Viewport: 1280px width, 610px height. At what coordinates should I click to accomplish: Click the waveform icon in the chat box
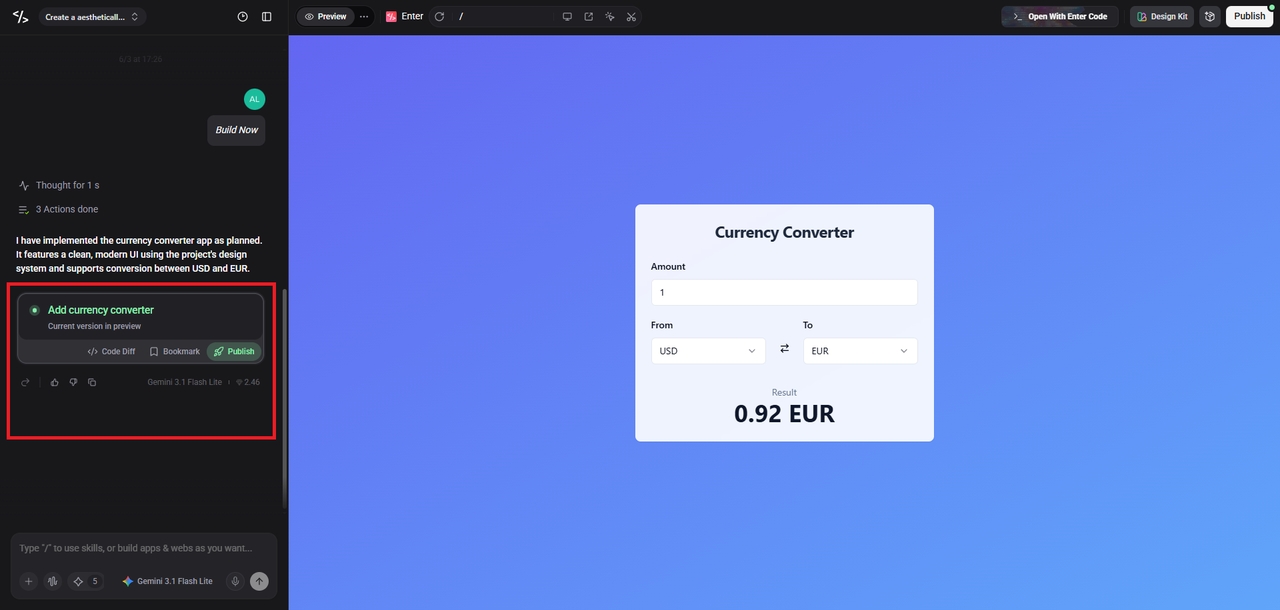pyautogui.click(x=52, y=581)
